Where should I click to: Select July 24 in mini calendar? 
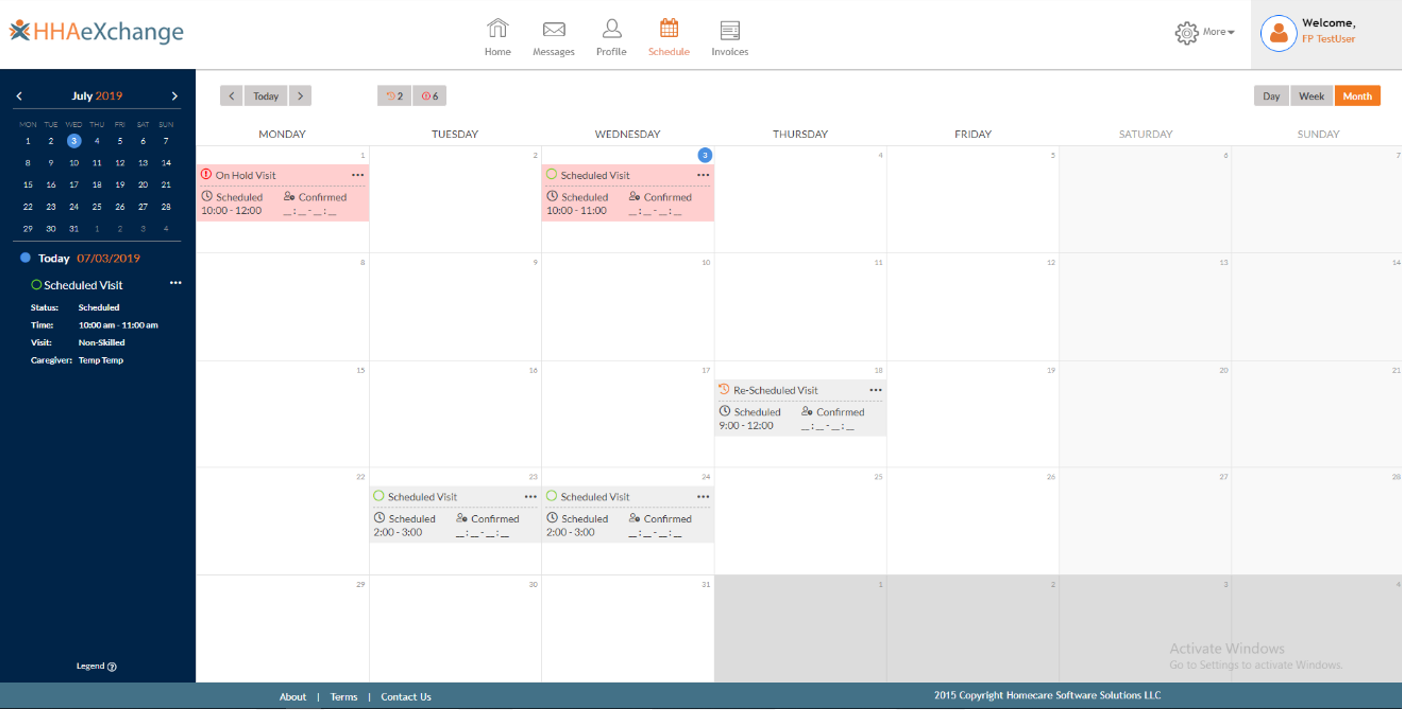tap(74, 207)
